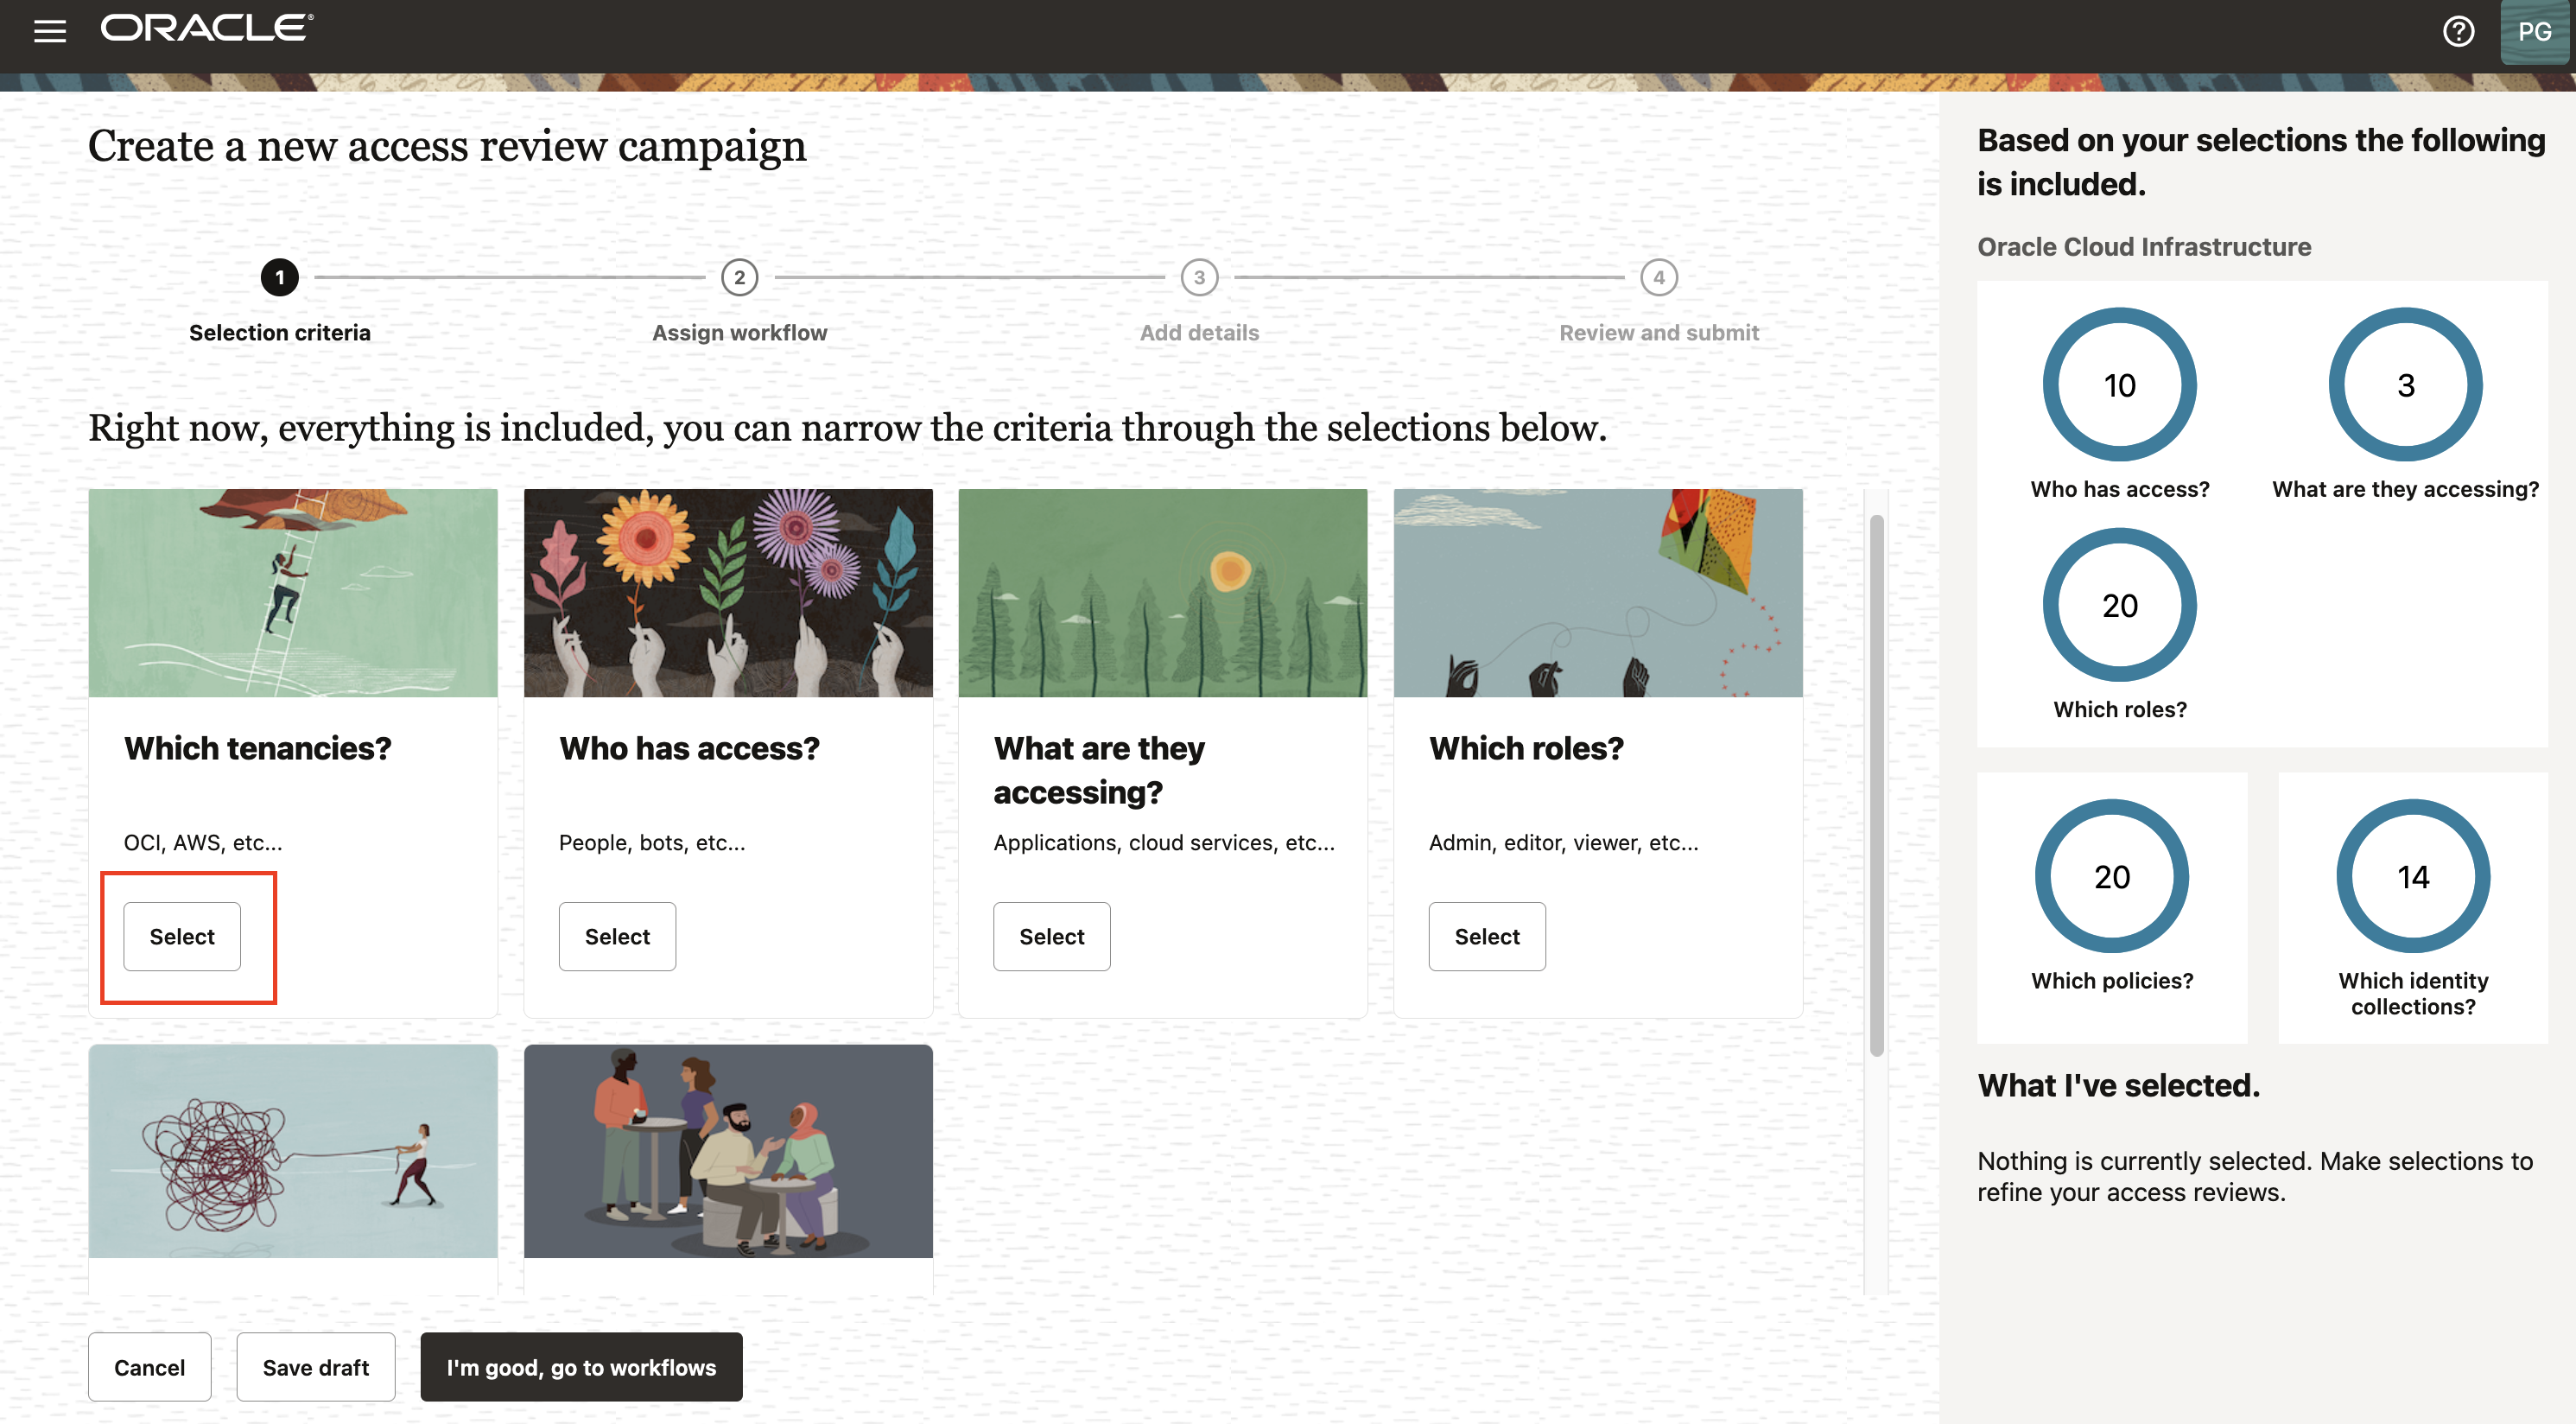Open the PG user profile avatar
This screenshot has width=2576, height=1424.
point(2534,31)
